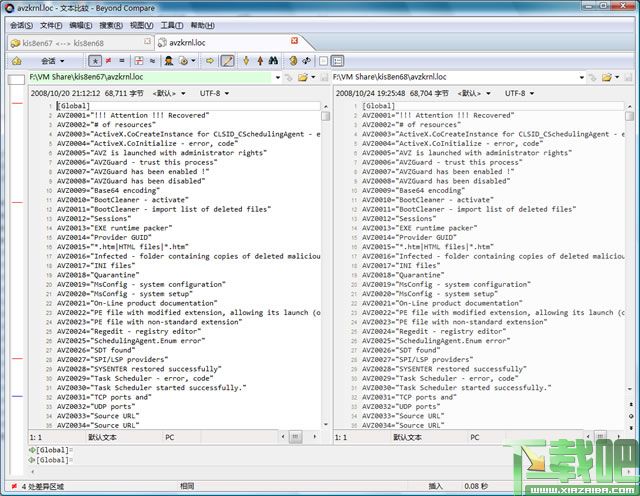
Task: Jump to next difference, yellow down arrow
Action: pos(246,61)
